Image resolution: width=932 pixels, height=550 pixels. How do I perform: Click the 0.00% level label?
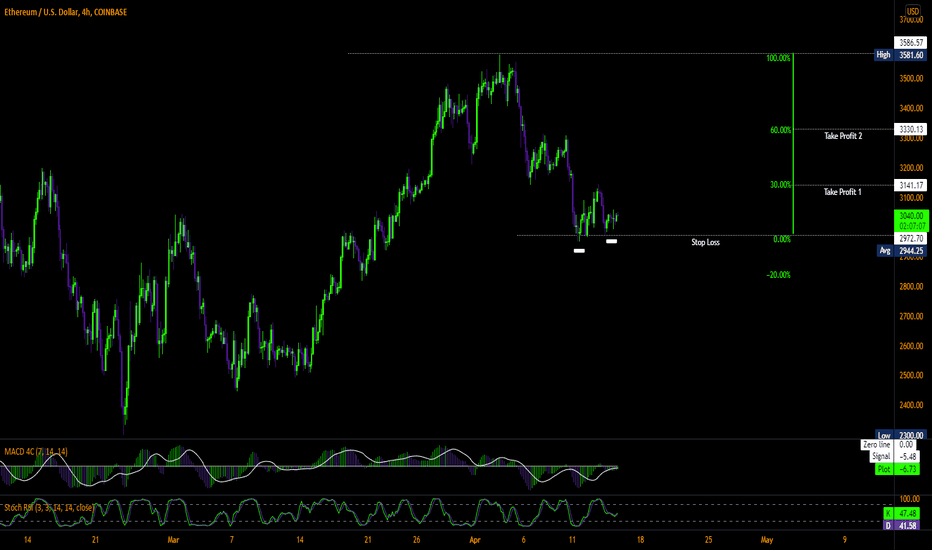[x=782, y=240]
